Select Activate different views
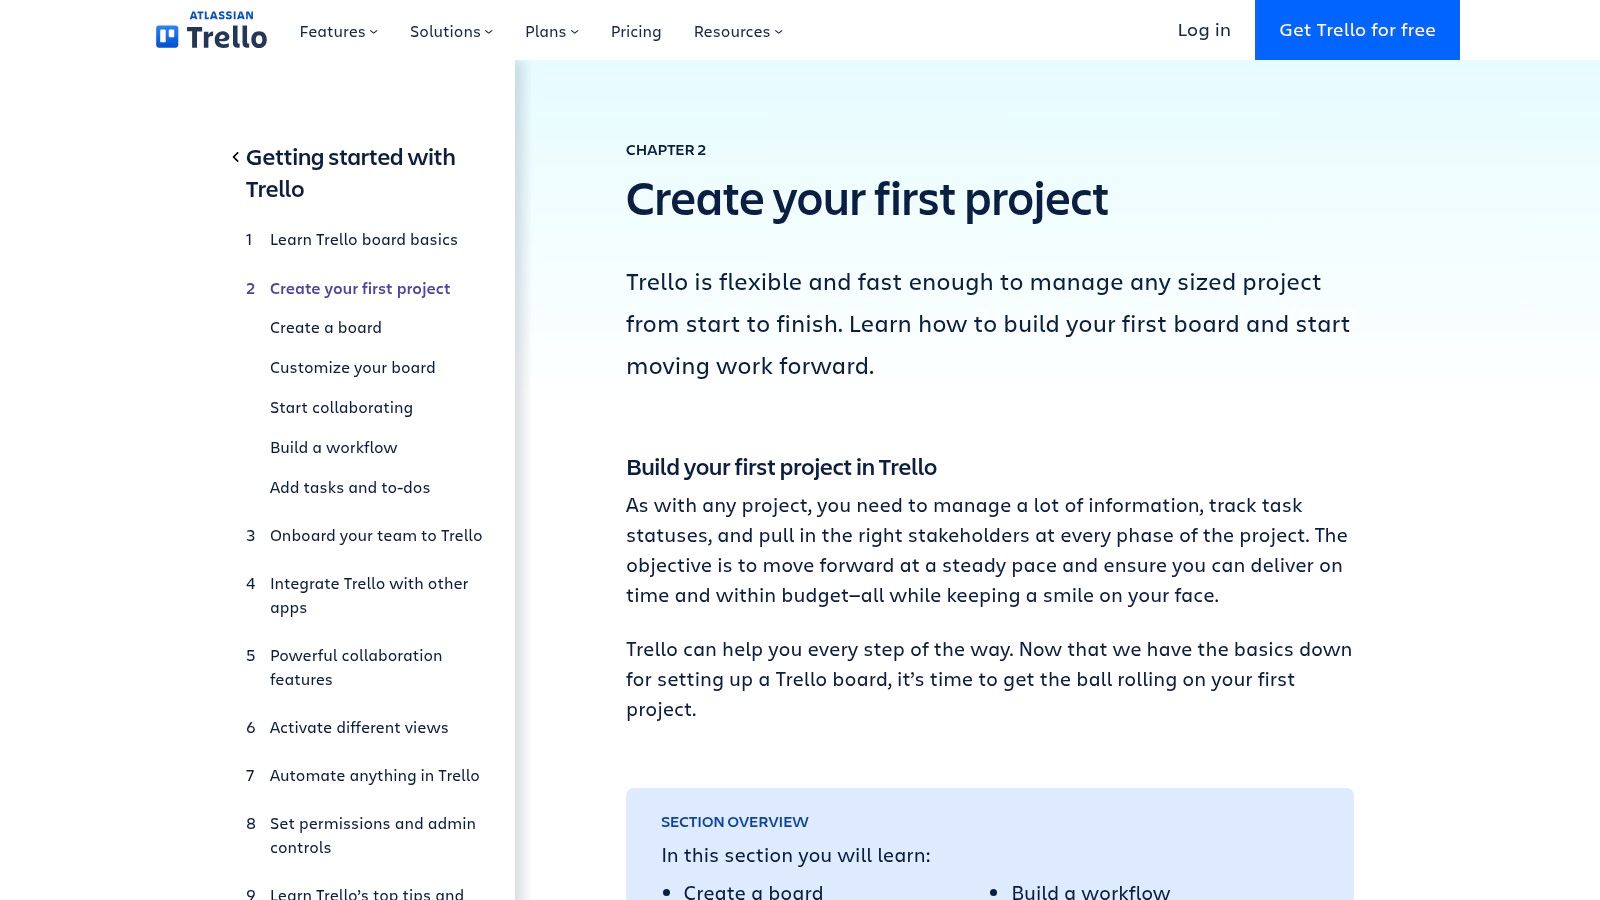The image size is (1600, 900). click(x=358, y=727)
